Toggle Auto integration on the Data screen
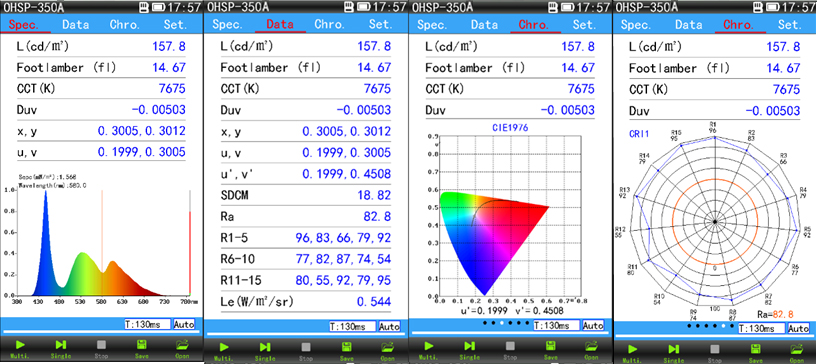Viewport: 818px width, 364px height. [x=389, y=326]
